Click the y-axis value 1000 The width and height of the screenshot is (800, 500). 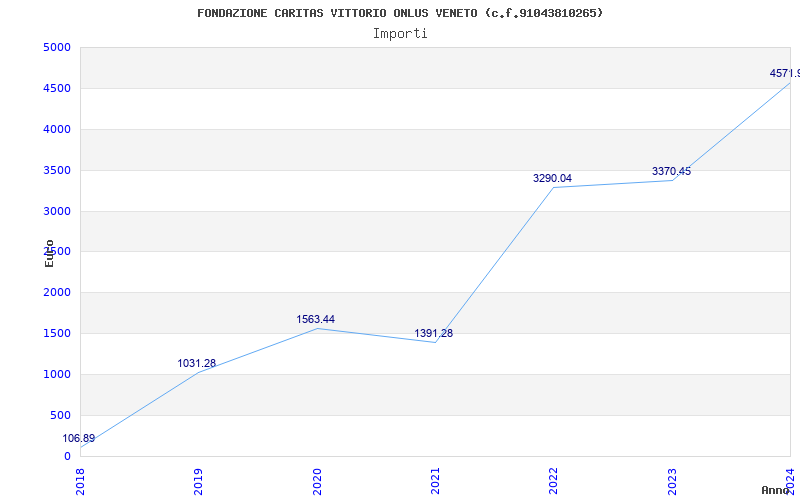pyautogui.click(x=57, y=374)
